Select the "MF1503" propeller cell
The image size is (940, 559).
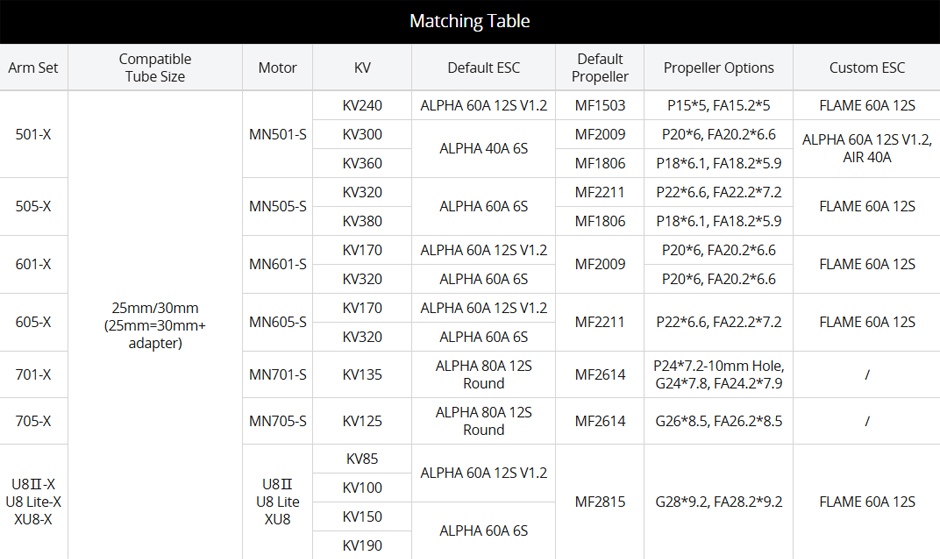pyautogui.click(x=599, y=106)
